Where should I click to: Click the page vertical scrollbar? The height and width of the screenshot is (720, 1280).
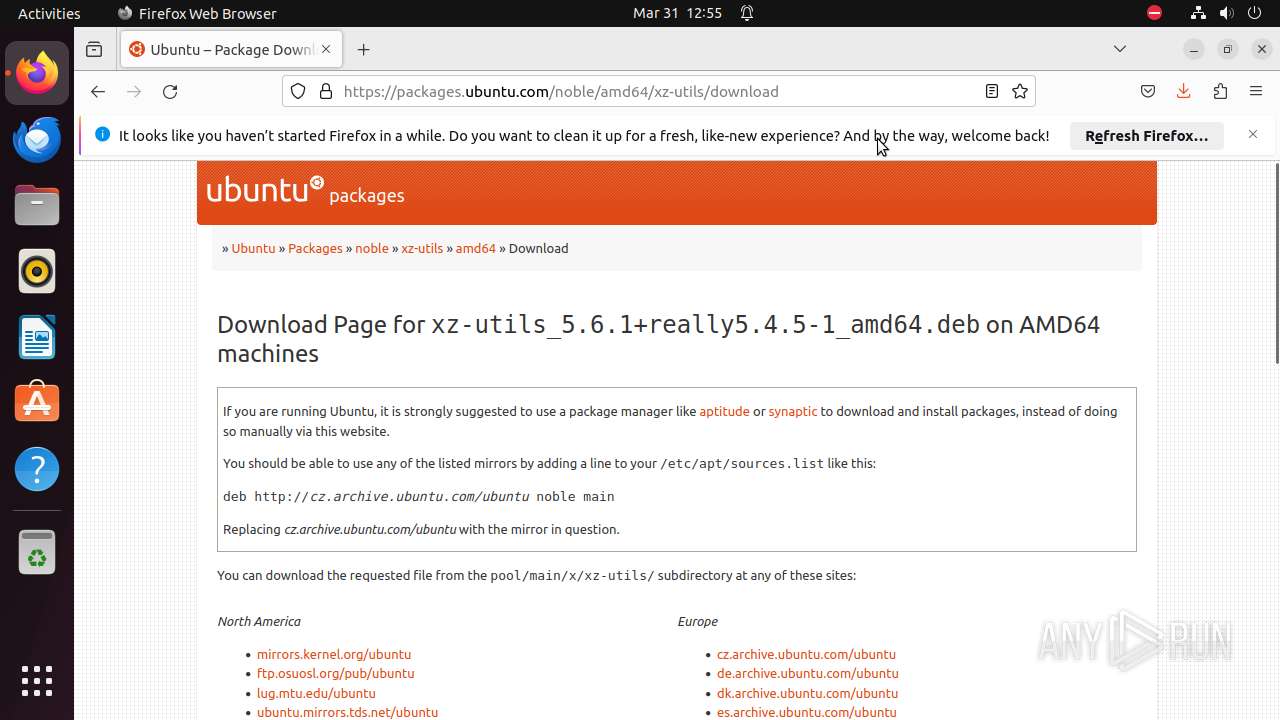coord(1275,263)
